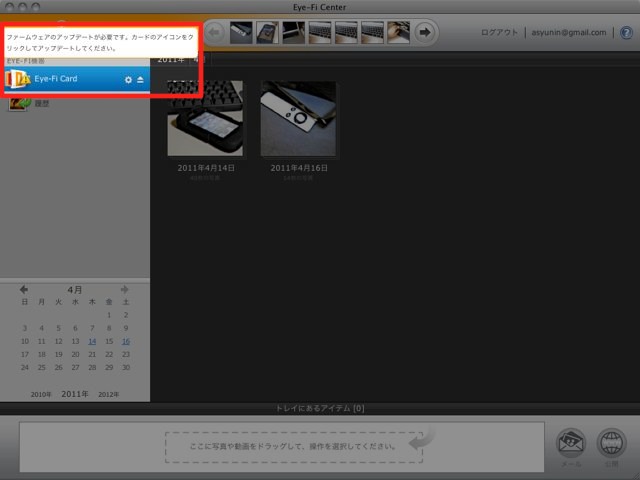Select the Eye-Fi Card row in sidebar
640x480 pixels.
(78, 79)
